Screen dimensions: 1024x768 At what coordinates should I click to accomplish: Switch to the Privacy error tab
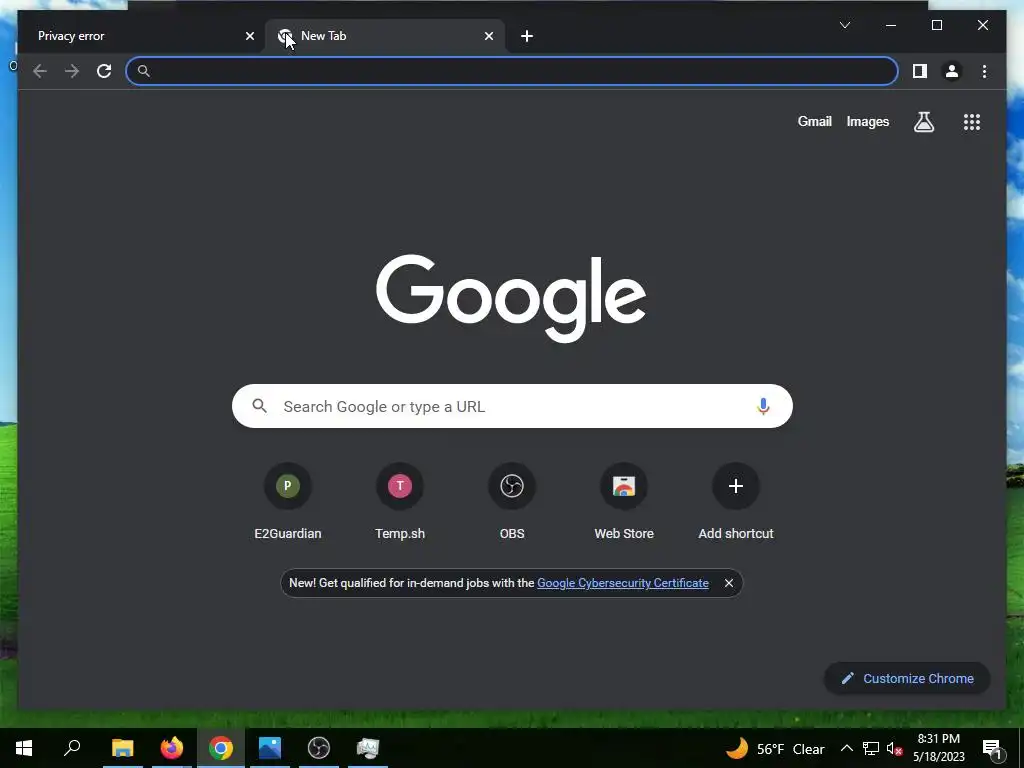(x=140, y=36)
